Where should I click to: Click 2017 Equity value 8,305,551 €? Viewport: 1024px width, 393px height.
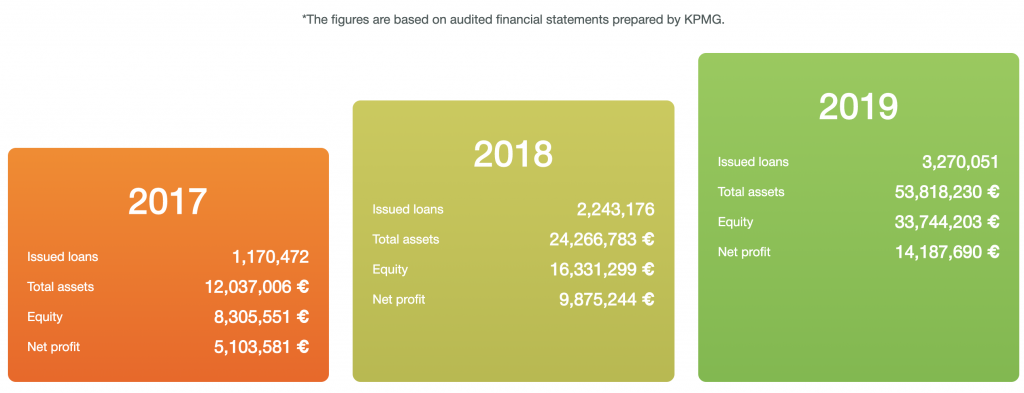coord(261,317)
